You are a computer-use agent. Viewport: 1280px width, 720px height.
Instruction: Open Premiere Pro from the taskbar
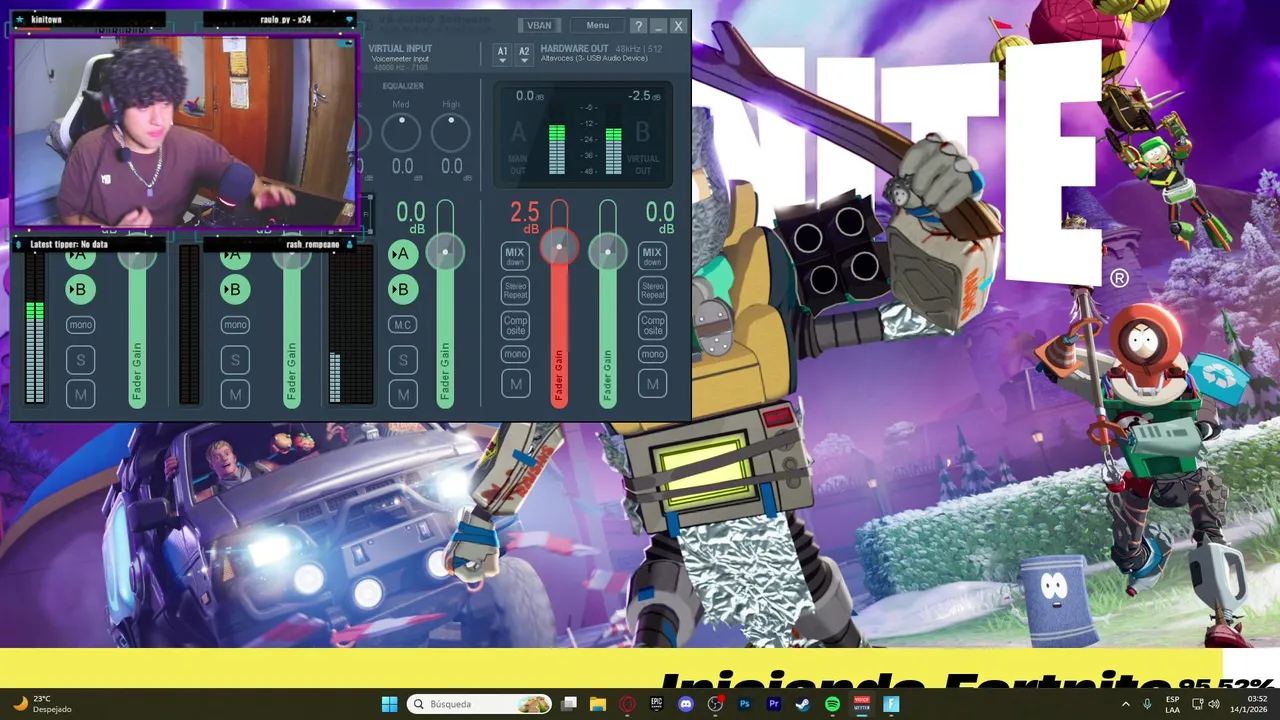click(x=774, y=704)
